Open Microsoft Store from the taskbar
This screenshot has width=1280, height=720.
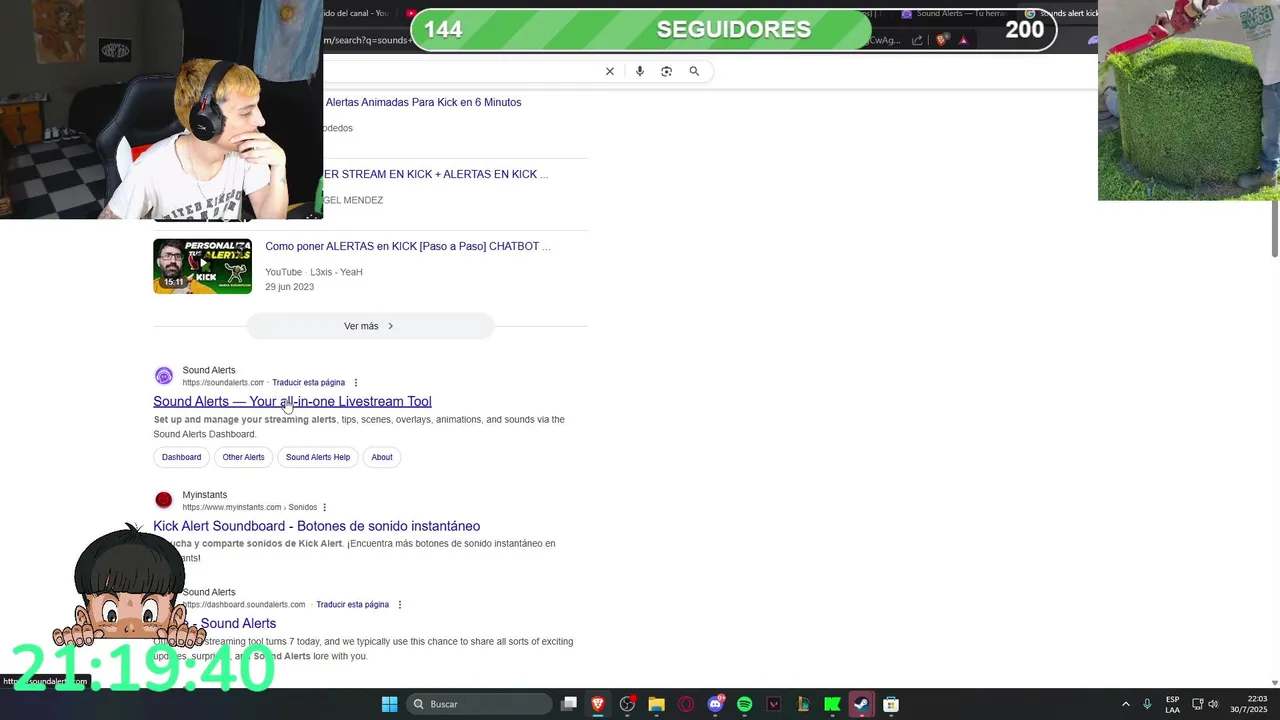pyautogui.click(x=891, y=704)
